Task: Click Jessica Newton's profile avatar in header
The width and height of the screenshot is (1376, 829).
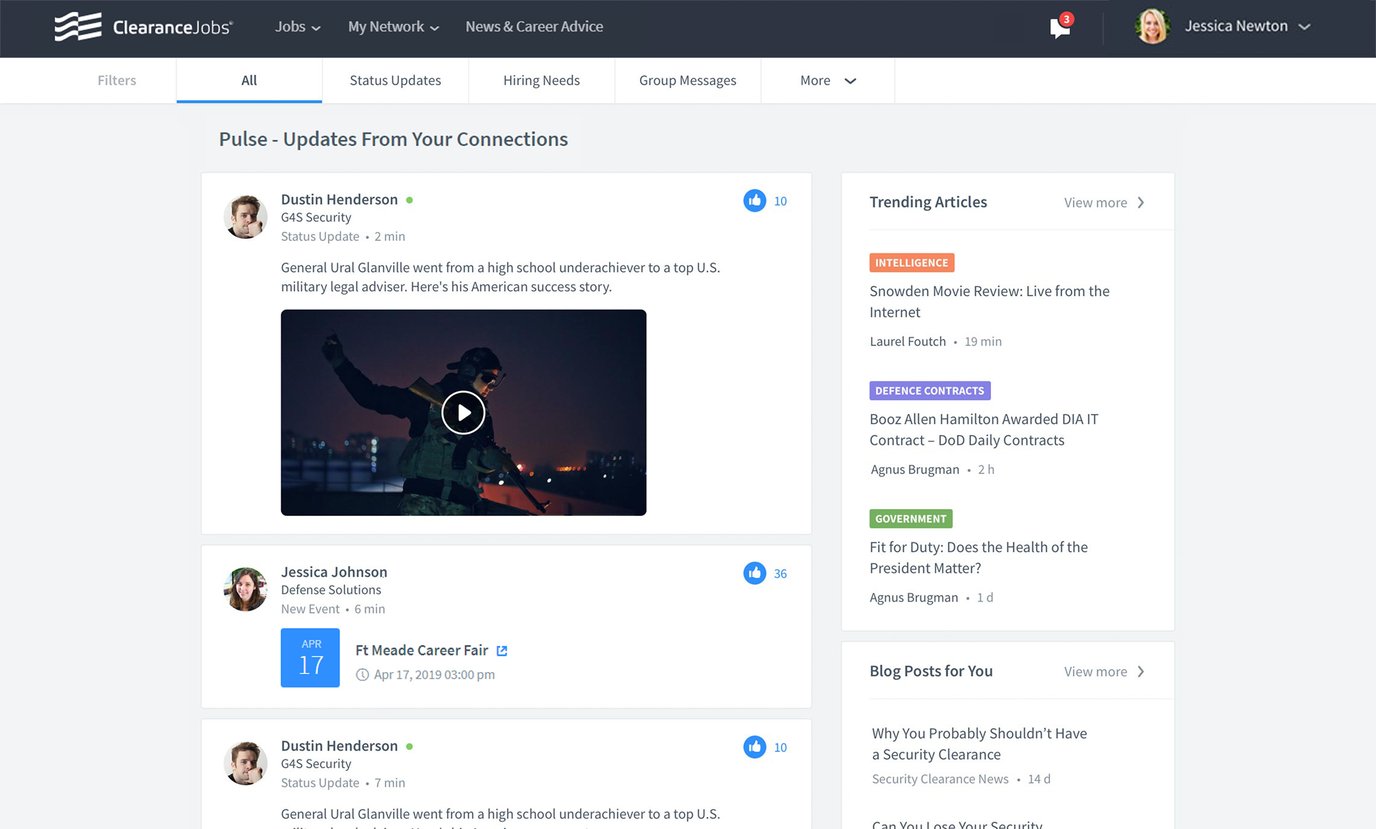Action: 1152,27
